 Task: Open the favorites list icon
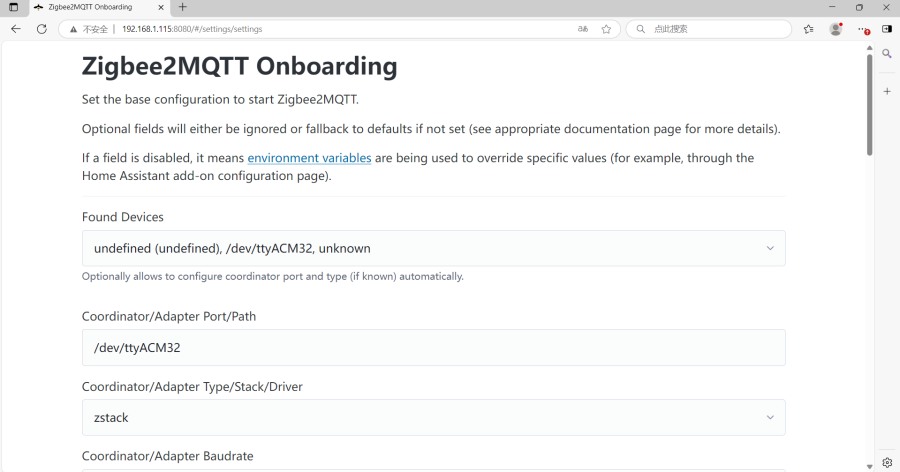point(809,29)
